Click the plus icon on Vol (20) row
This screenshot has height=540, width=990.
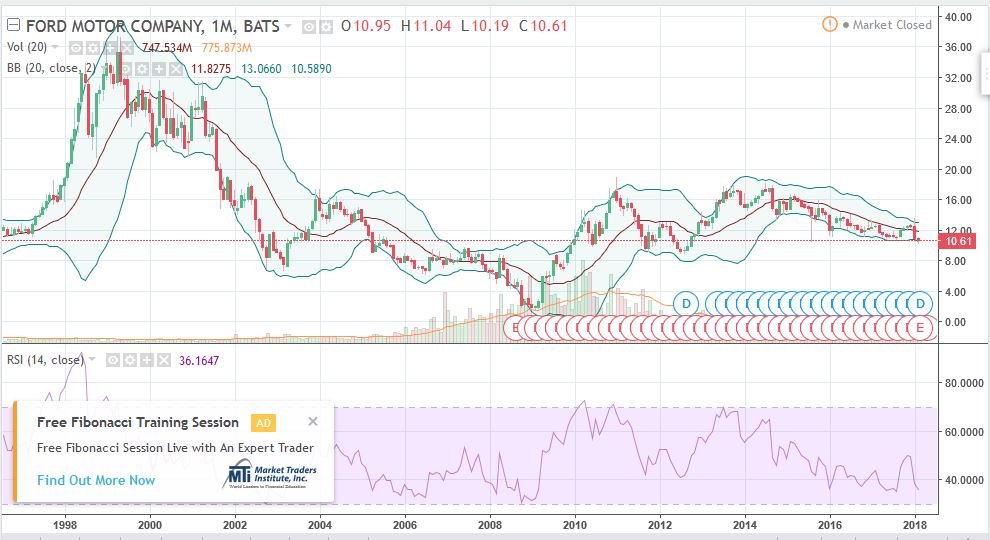(110, 48)
